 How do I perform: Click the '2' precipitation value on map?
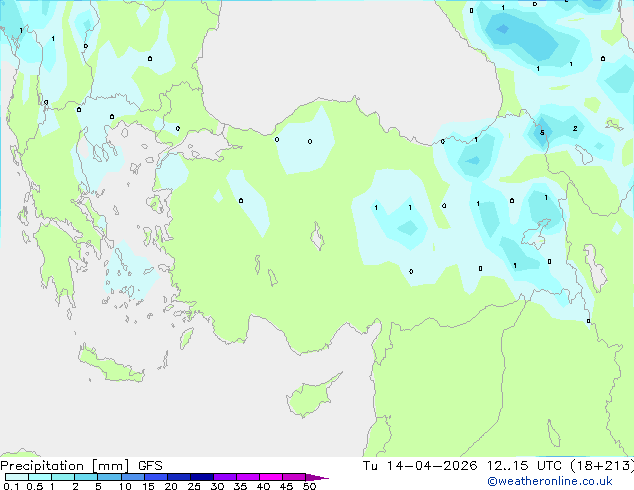[575, 129]
